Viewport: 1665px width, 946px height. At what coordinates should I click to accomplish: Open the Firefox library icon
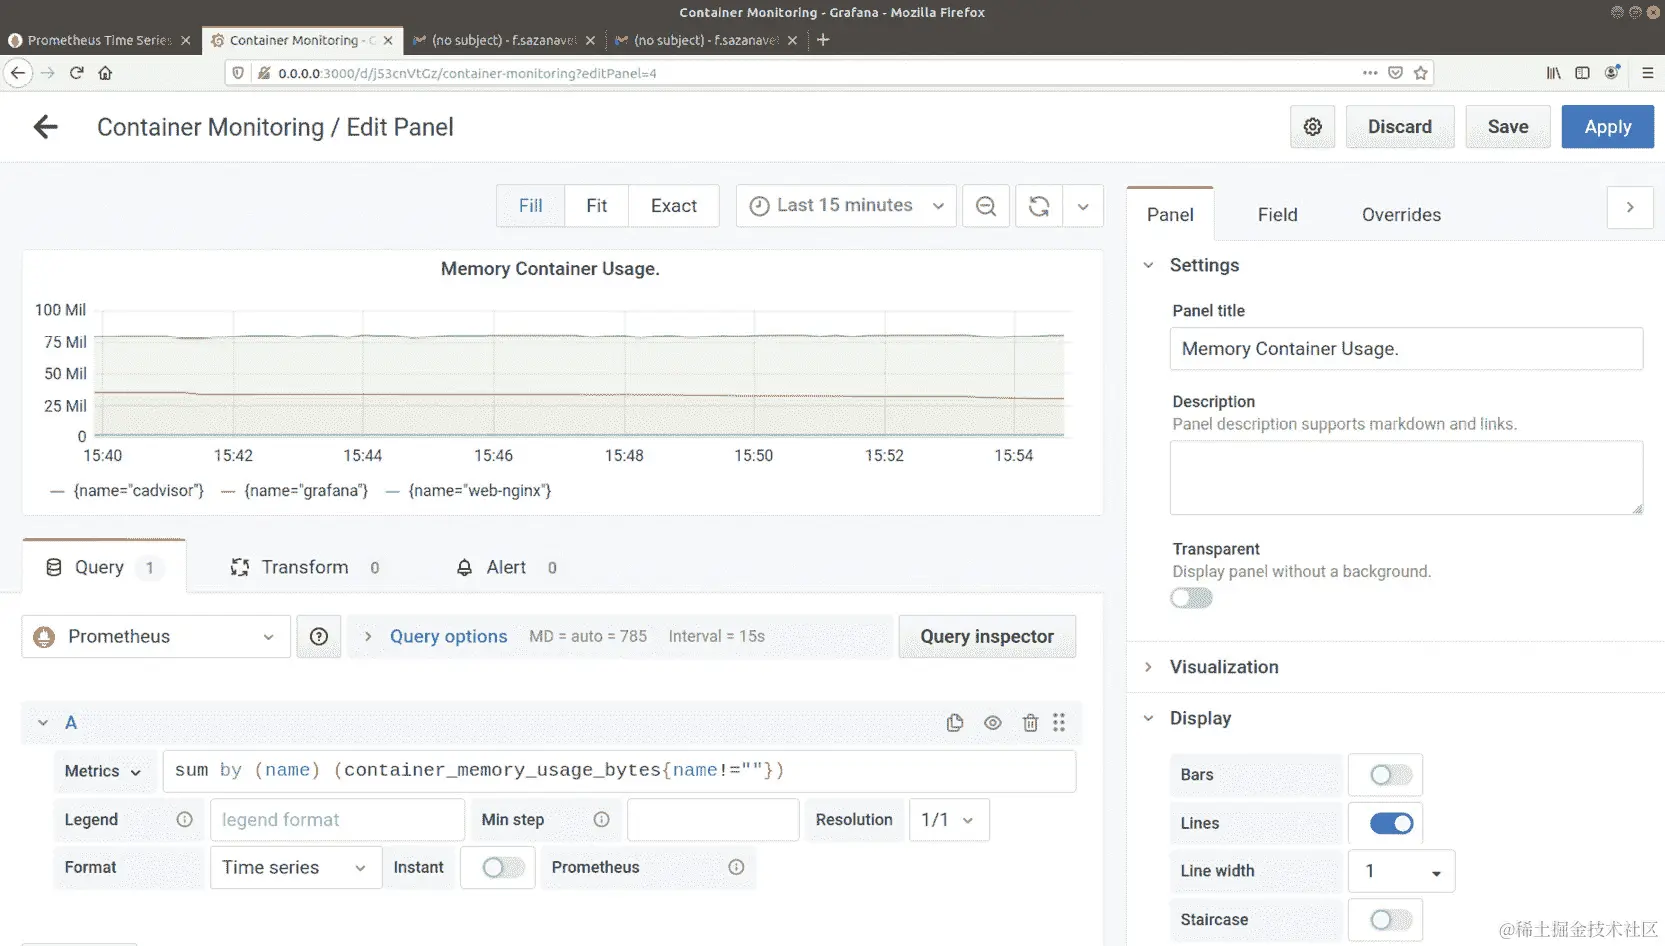[x=1554, y=73]
